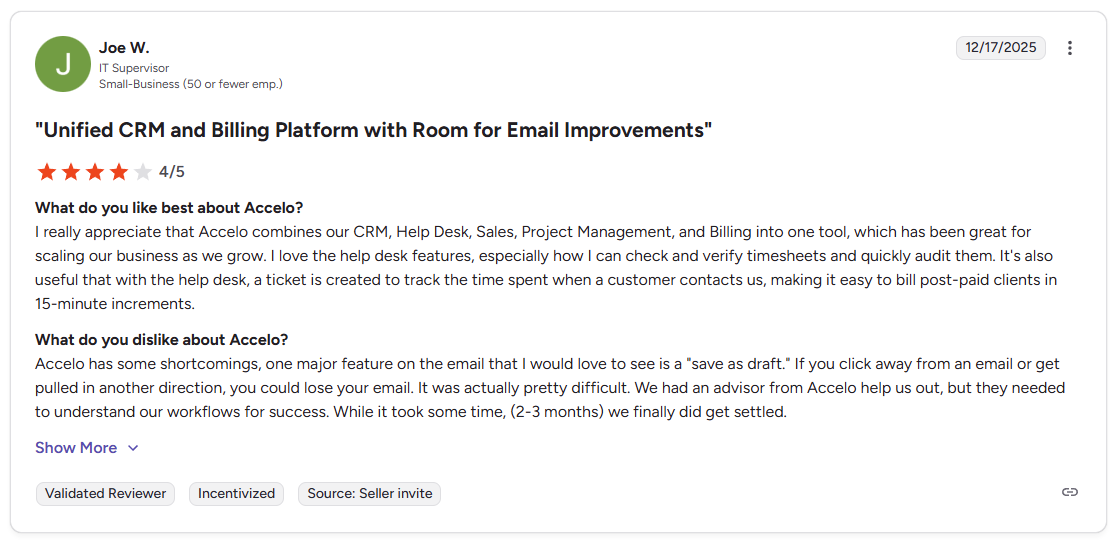
Task: Click the second rating star
Action: (x=70, y=172)
